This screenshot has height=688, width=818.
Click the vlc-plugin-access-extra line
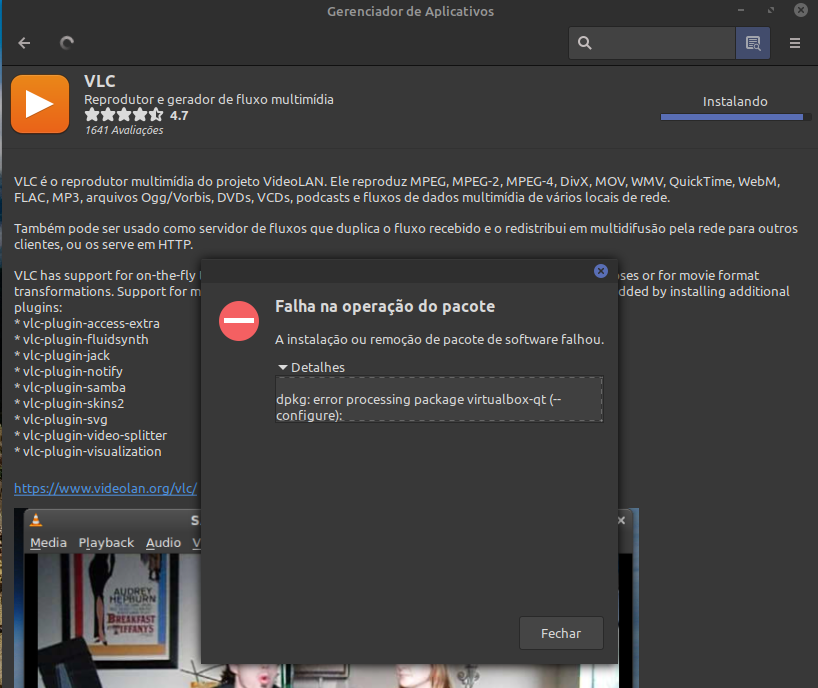point(87,323)
